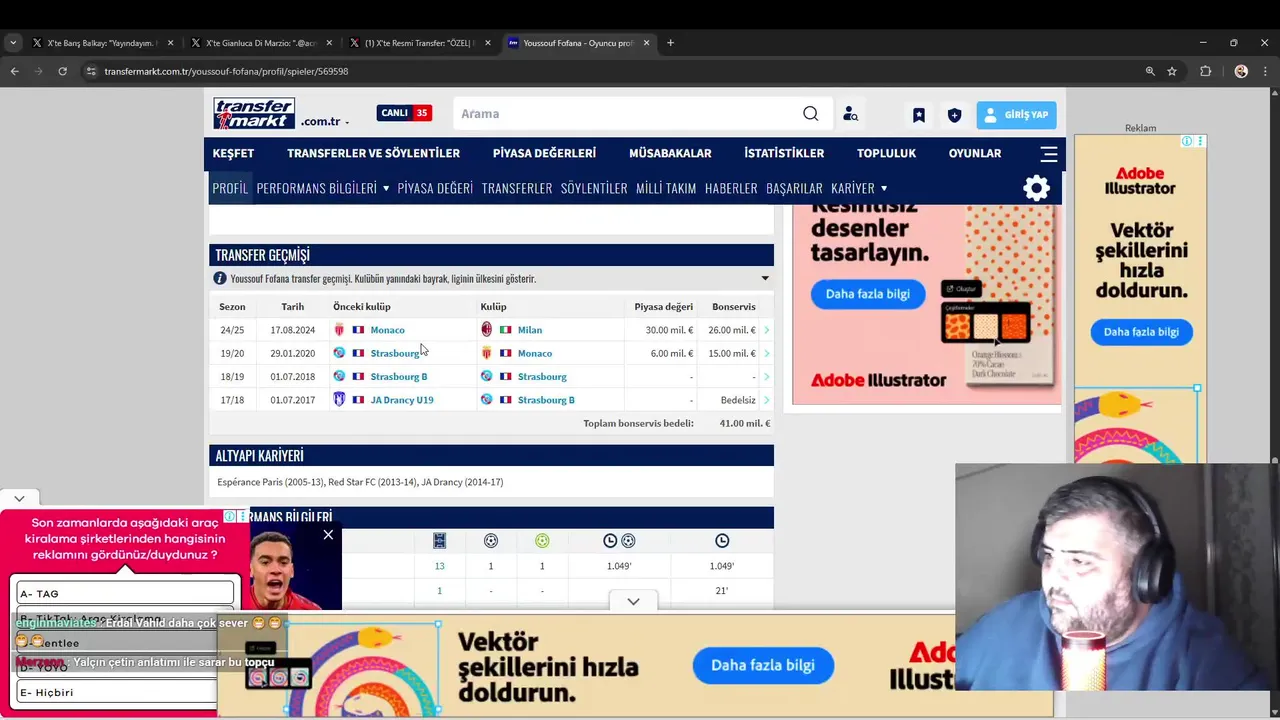Expand the KARİYER dropdown
This screenshot has height=720, width=1280.
859,188
